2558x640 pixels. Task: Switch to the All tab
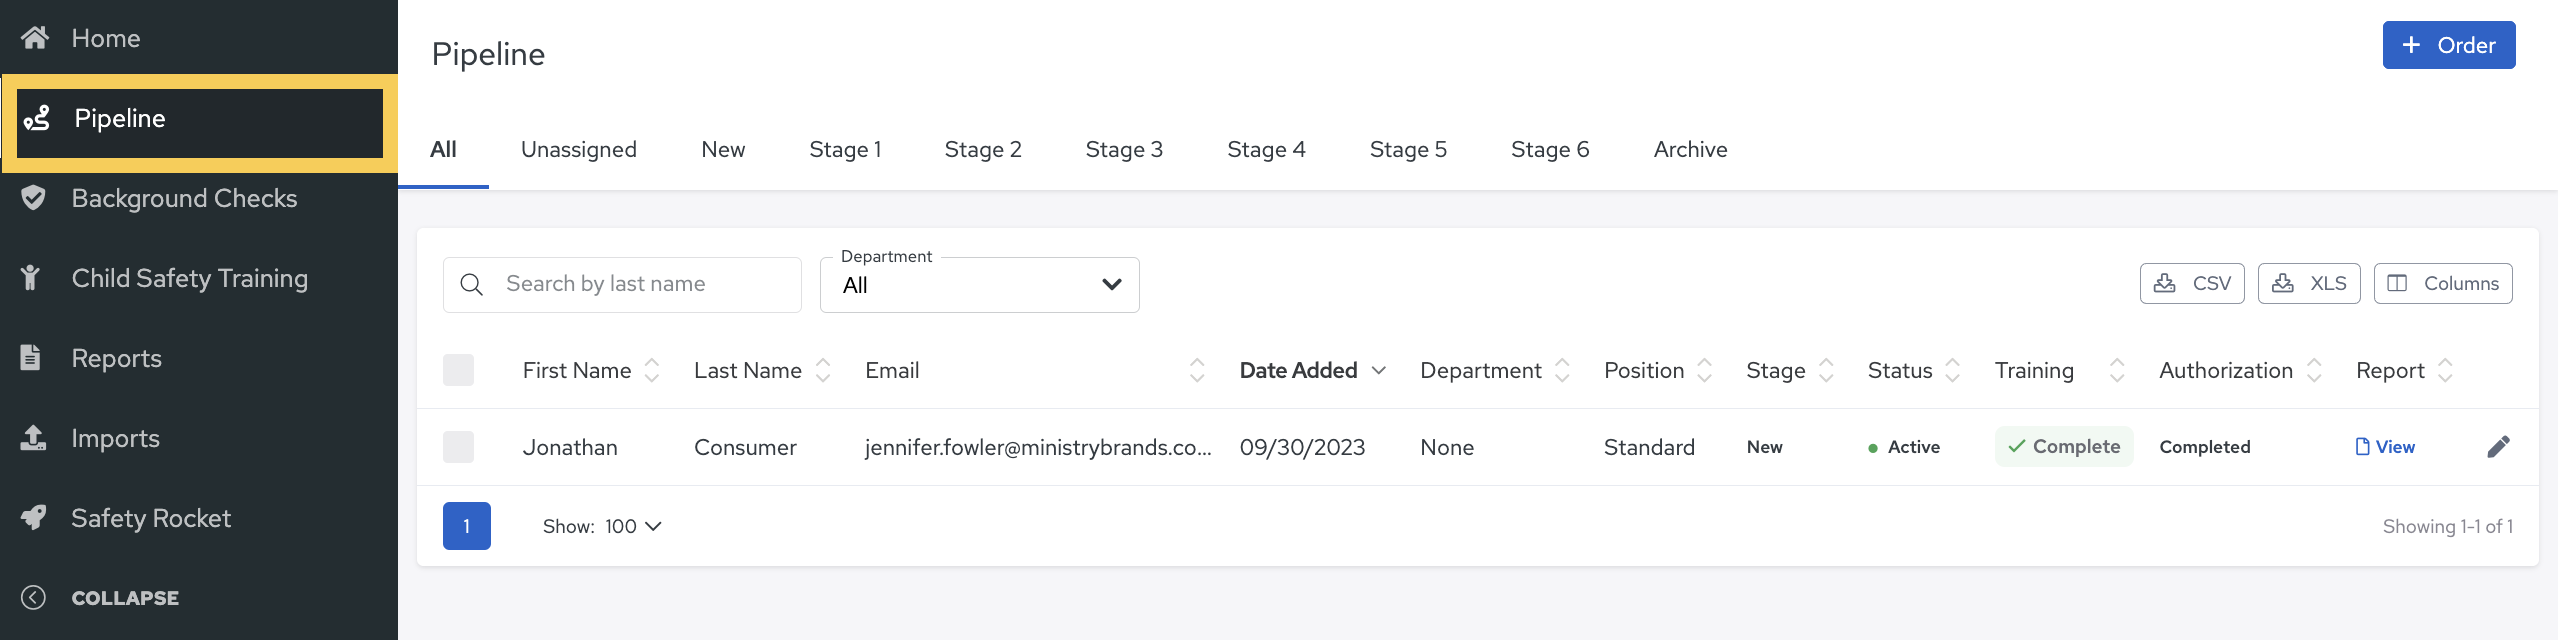[443, 149]
